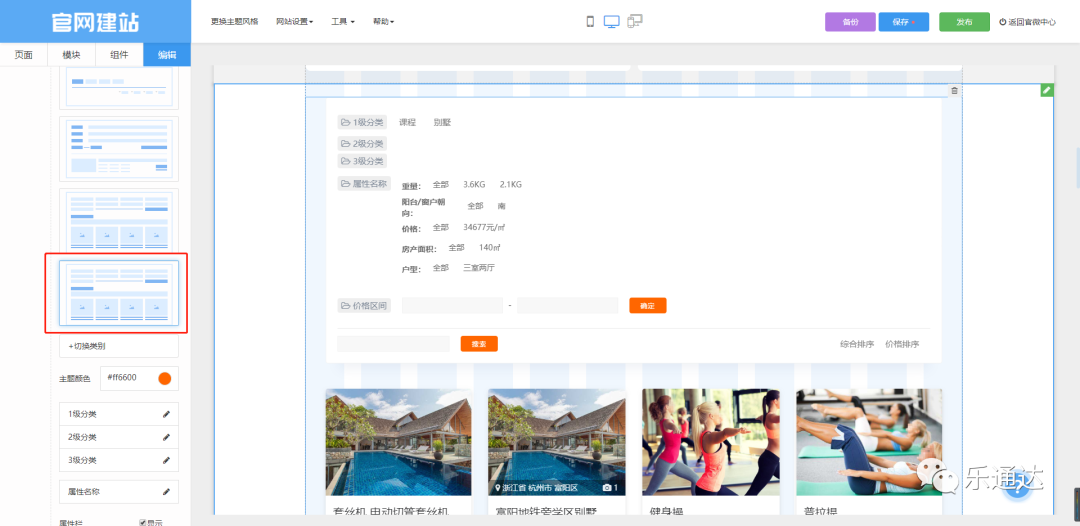The image size is (1080, 526).
Task: Publish site with green 发布 button
Action: [x=964, y=22]
